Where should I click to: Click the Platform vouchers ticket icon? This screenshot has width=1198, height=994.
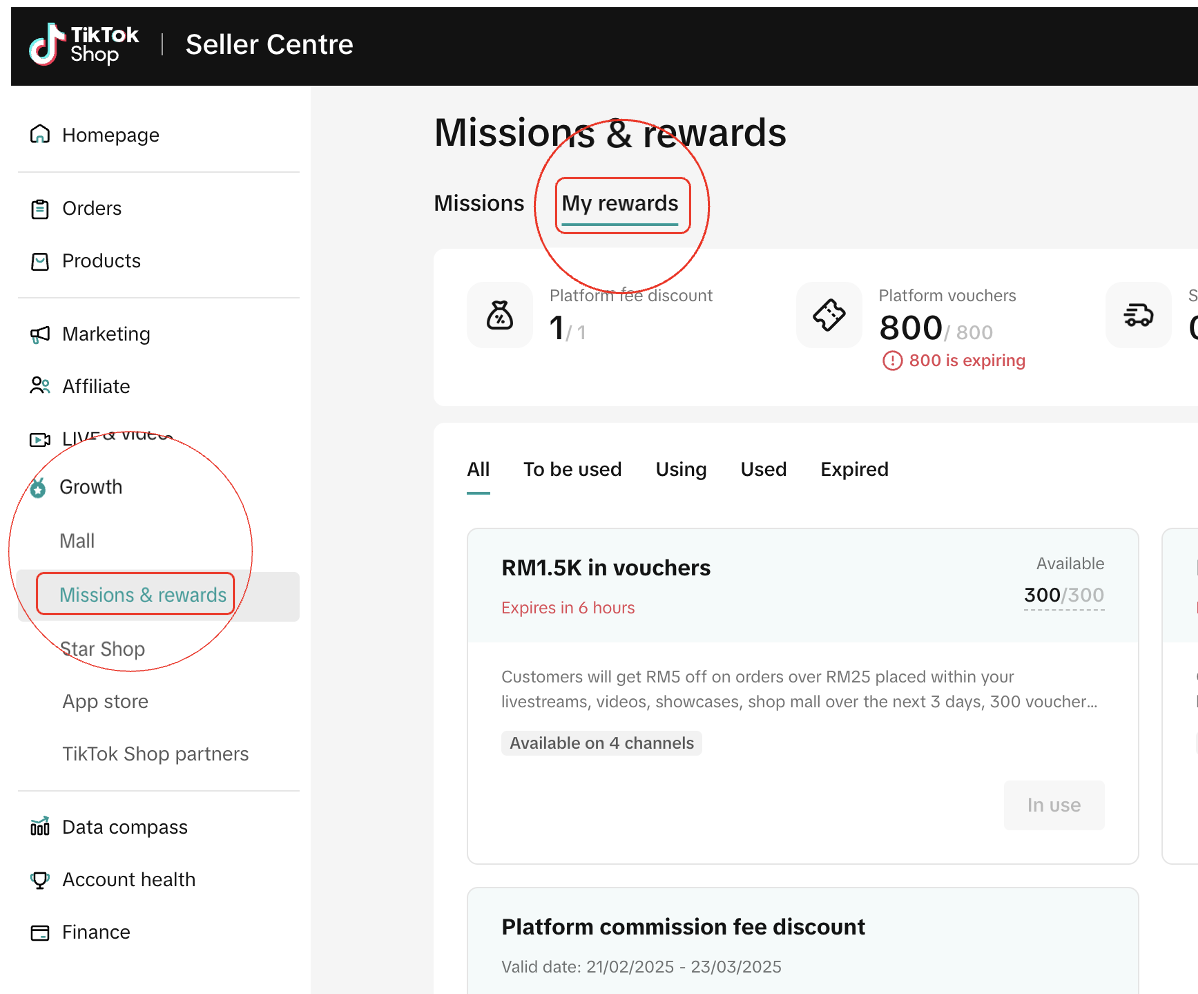(x=829, y=315)
